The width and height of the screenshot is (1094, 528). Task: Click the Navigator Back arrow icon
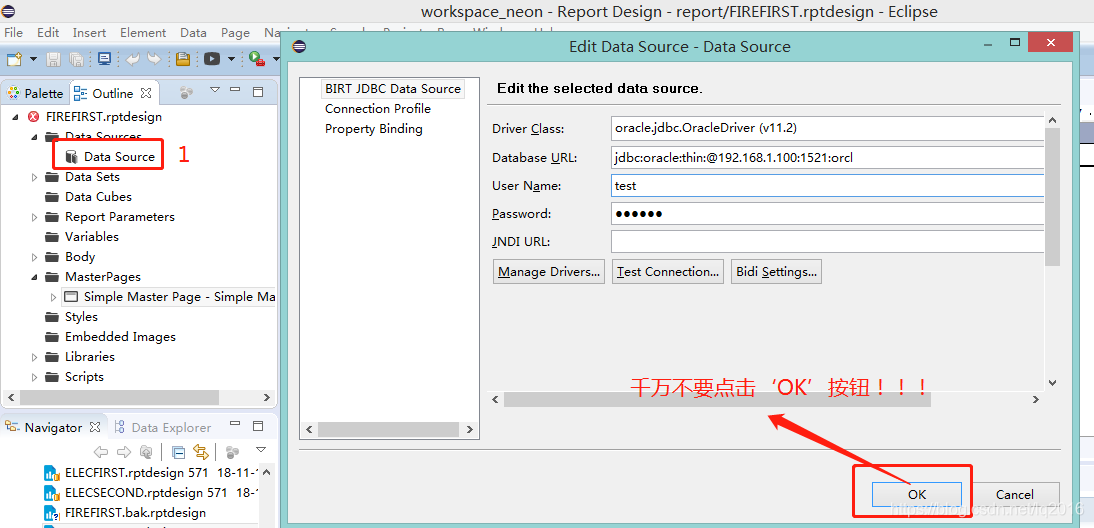click(x=100, y=452)
